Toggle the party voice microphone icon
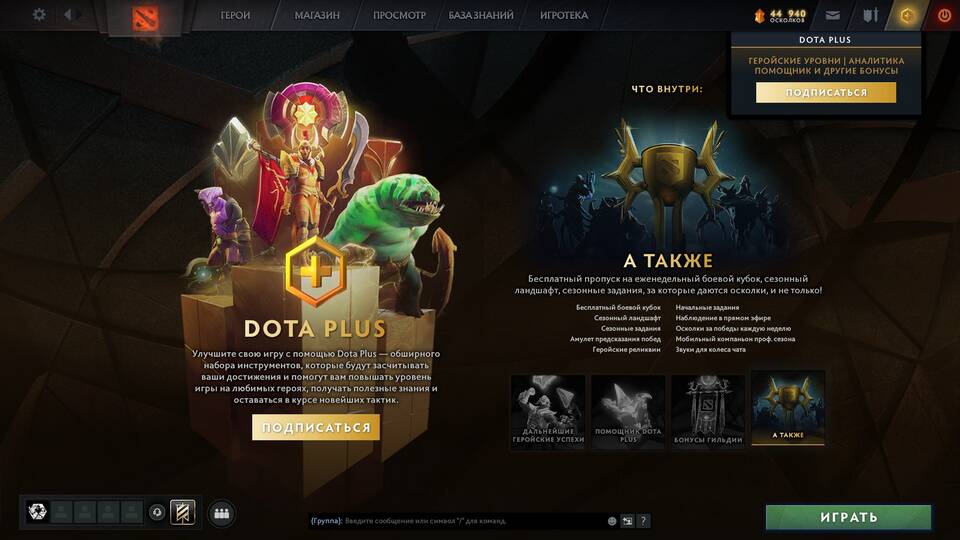The height and width of the screenshot is (540, 960). pyautogui.click(x=157, y=512)
